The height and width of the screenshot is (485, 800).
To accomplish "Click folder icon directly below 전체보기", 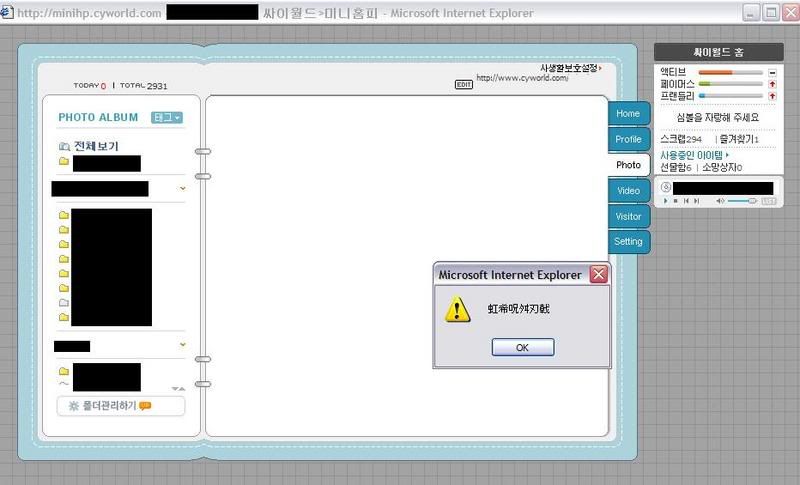I will (x=64, y=161).
